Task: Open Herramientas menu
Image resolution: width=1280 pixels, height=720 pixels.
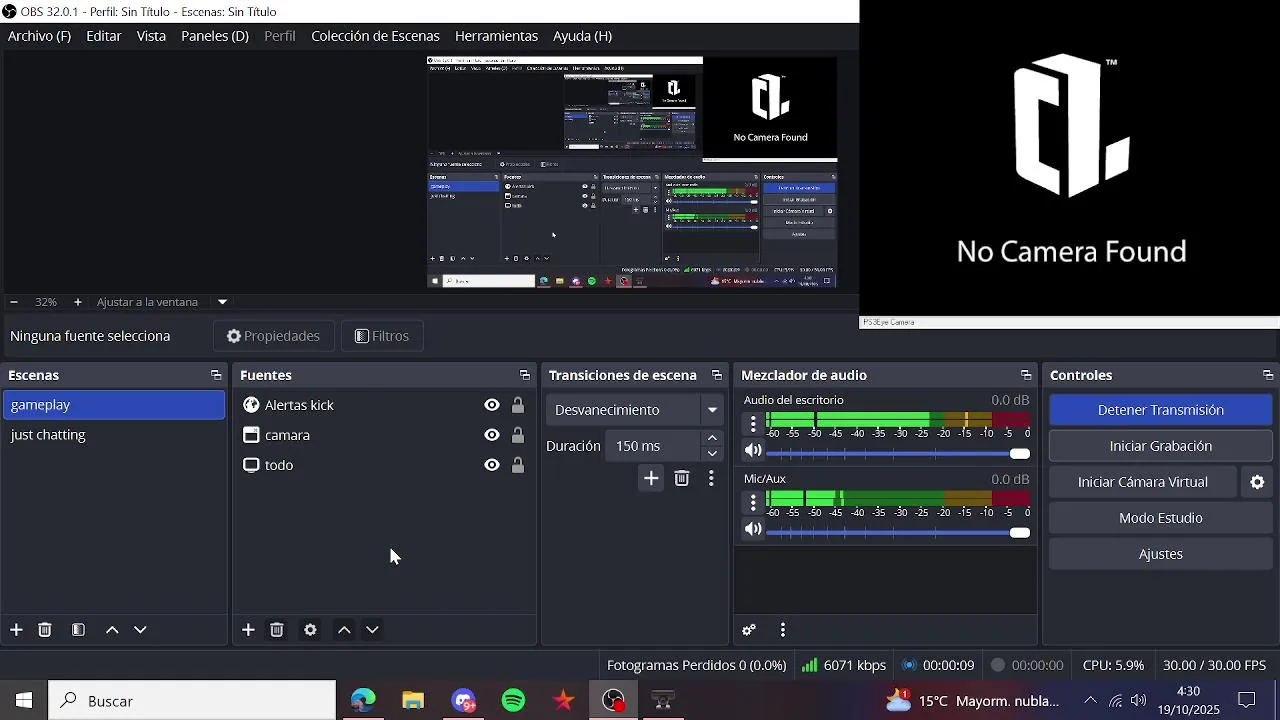Action: point(496,36)
